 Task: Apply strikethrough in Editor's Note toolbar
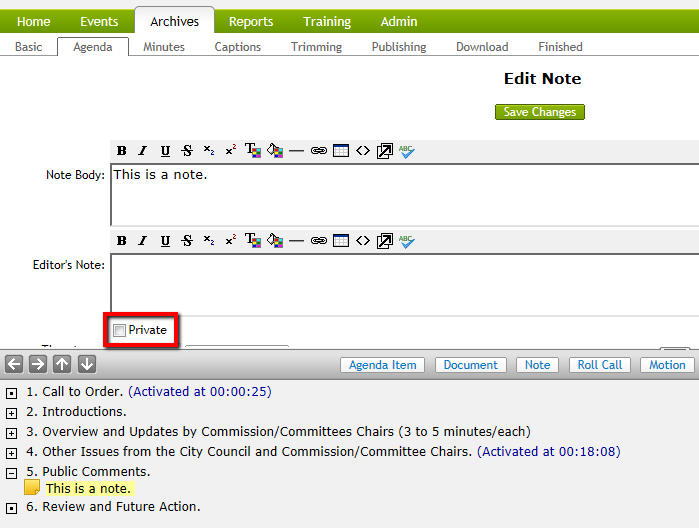pos(187,241)
